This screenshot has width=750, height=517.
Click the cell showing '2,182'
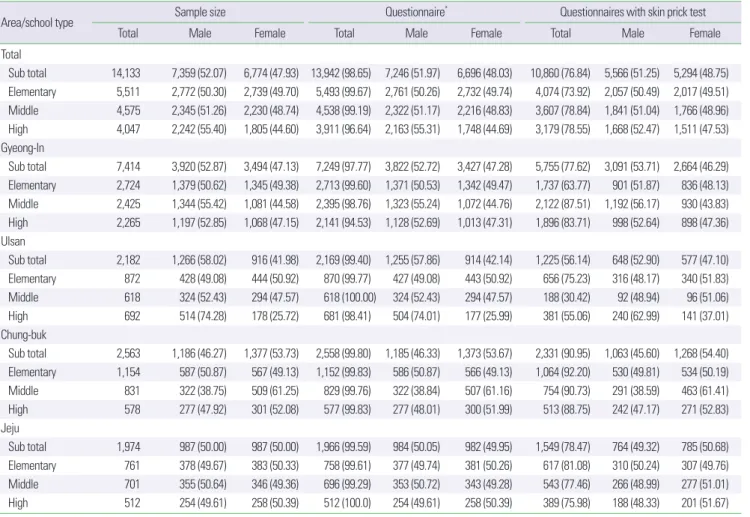coord(128,260)
